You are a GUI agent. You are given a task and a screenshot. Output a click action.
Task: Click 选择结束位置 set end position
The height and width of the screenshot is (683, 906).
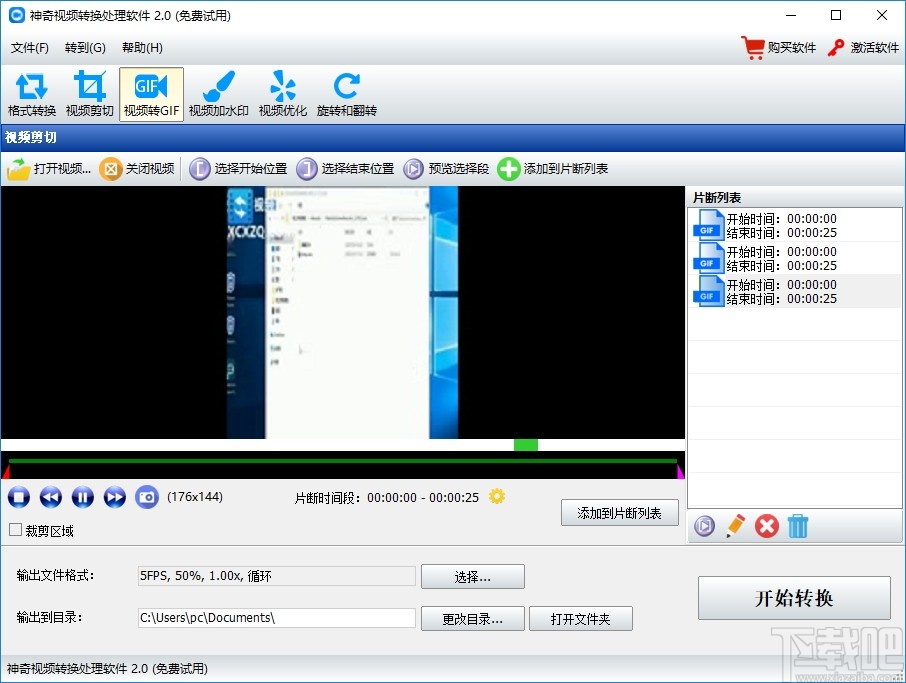[345, 169]
